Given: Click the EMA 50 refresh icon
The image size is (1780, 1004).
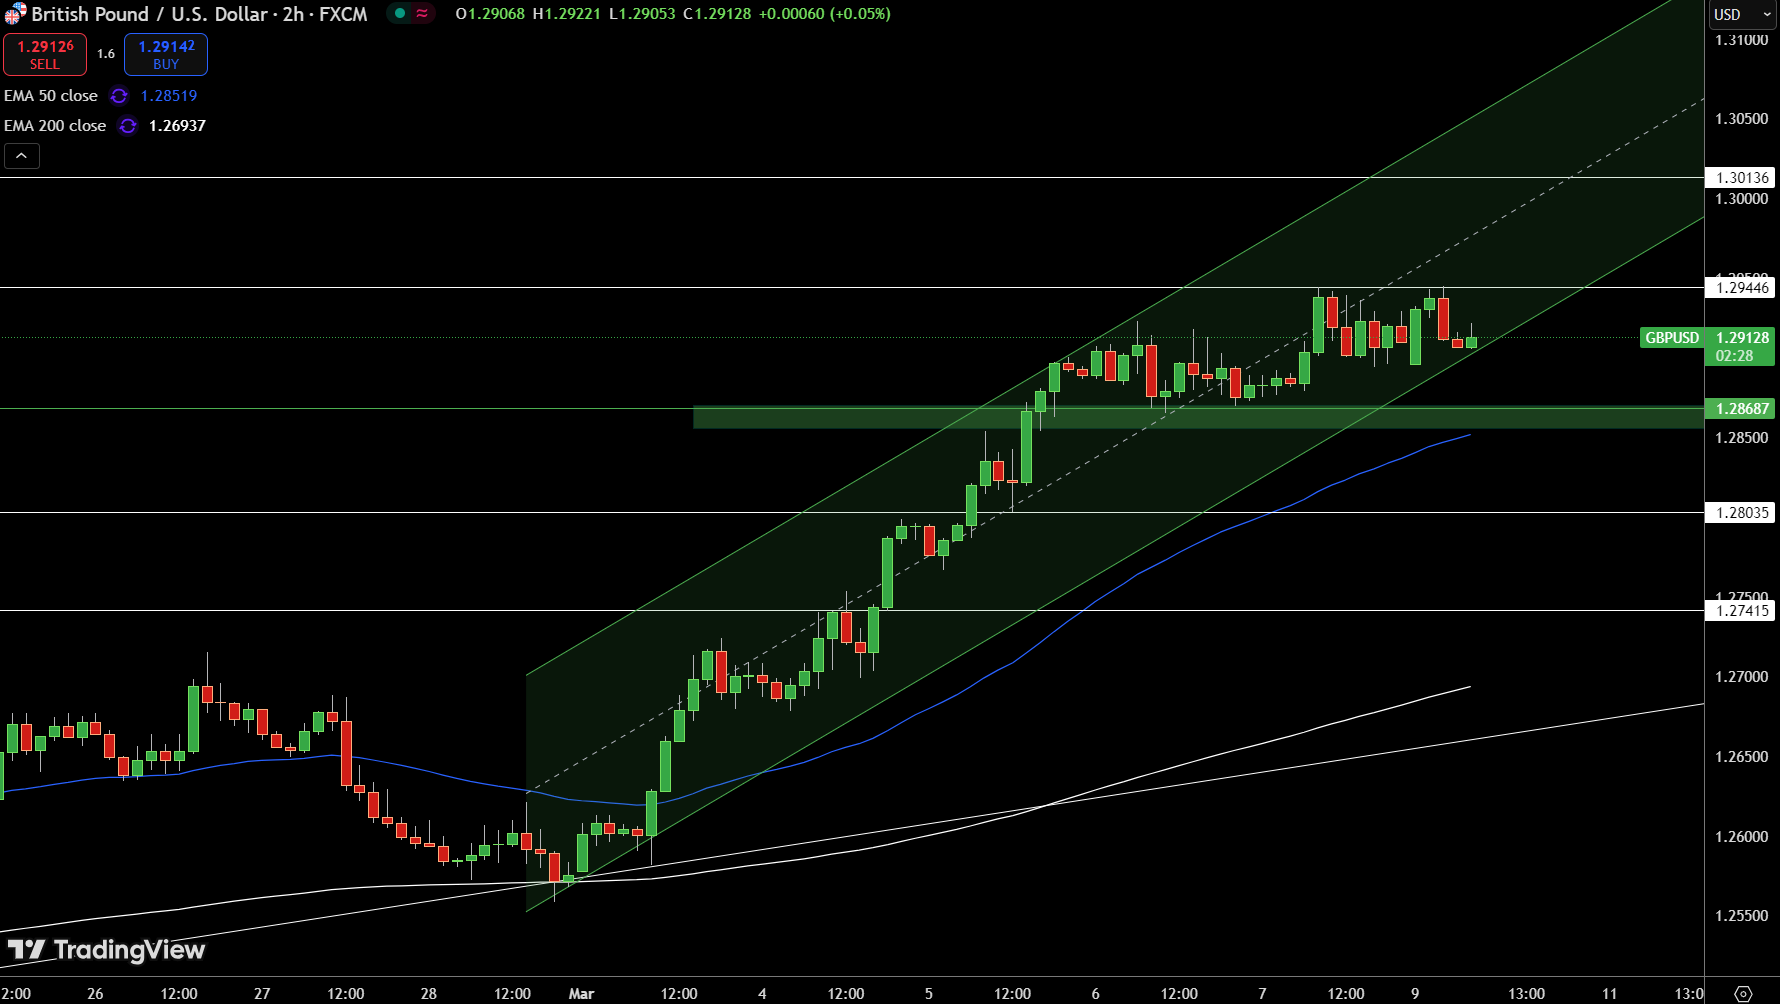Looking at the screenshot, I should click(x=119, y=96).
